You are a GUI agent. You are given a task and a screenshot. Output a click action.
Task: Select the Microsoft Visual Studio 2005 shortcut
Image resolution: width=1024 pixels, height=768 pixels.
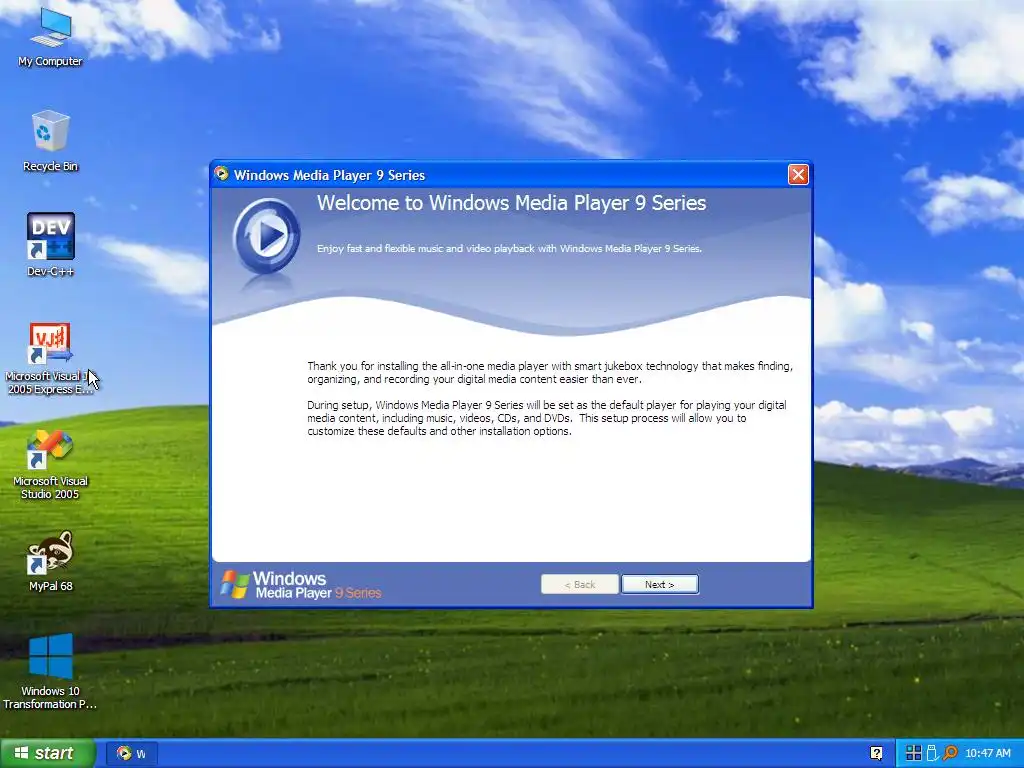[x=50, y=465]
